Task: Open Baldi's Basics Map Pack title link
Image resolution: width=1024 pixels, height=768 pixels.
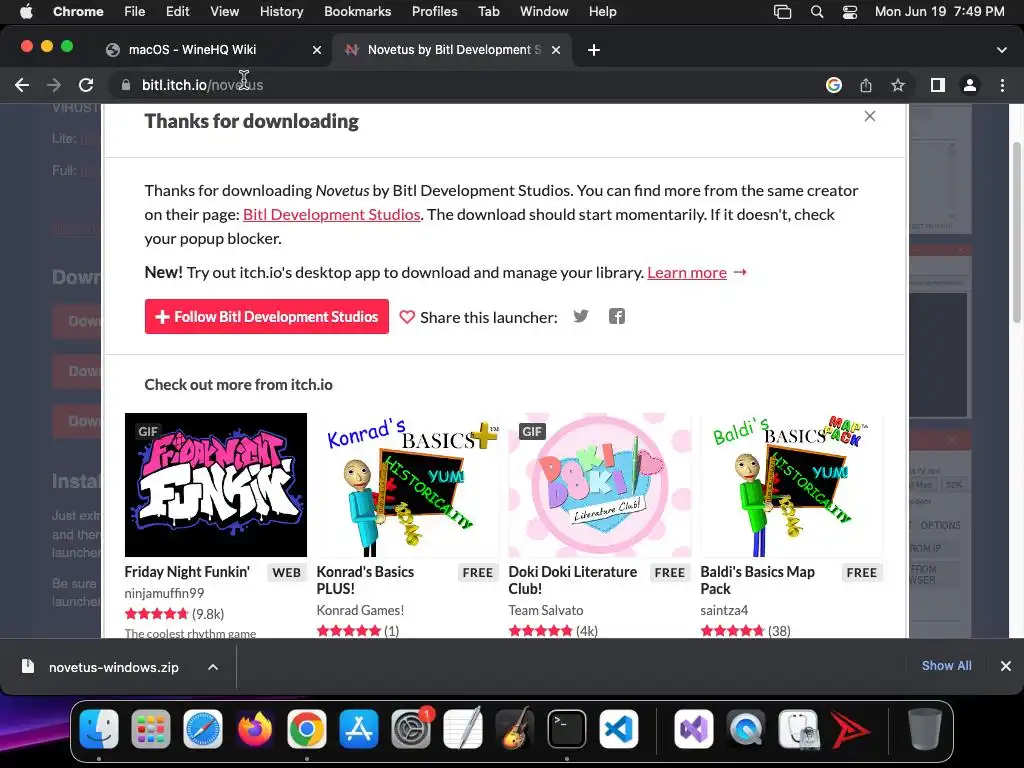Action: (758, 580)
